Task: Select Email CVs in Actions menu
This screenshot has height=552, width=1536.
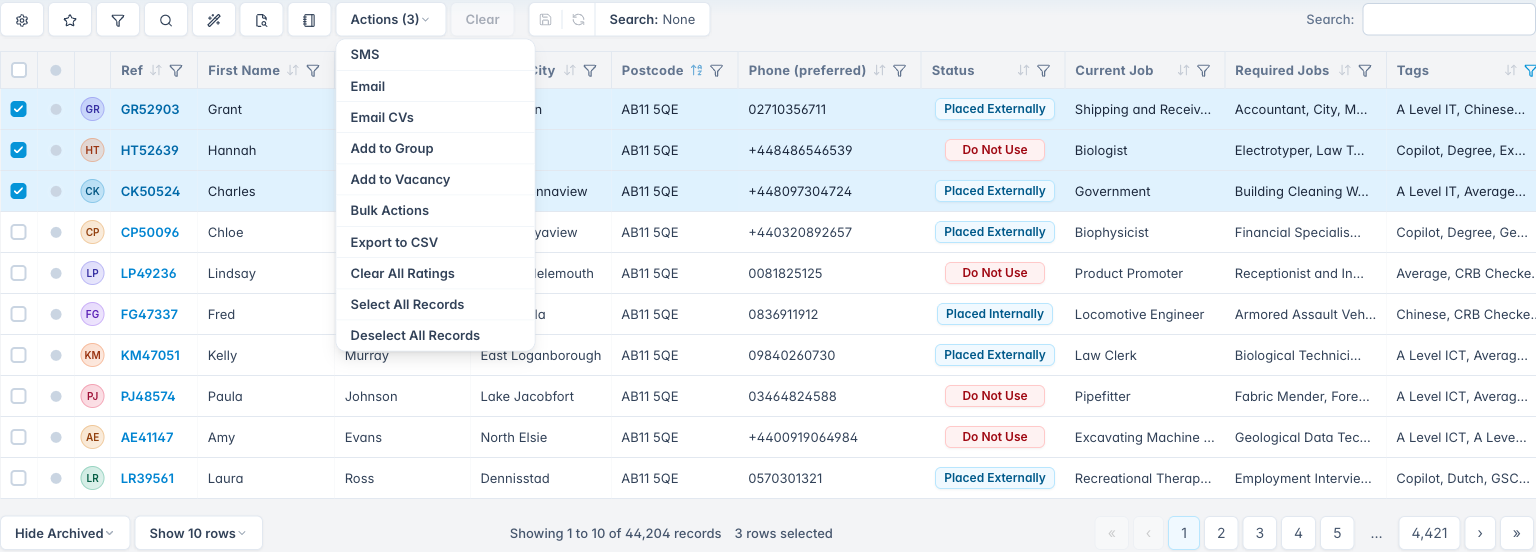Action: coord(435,117)
